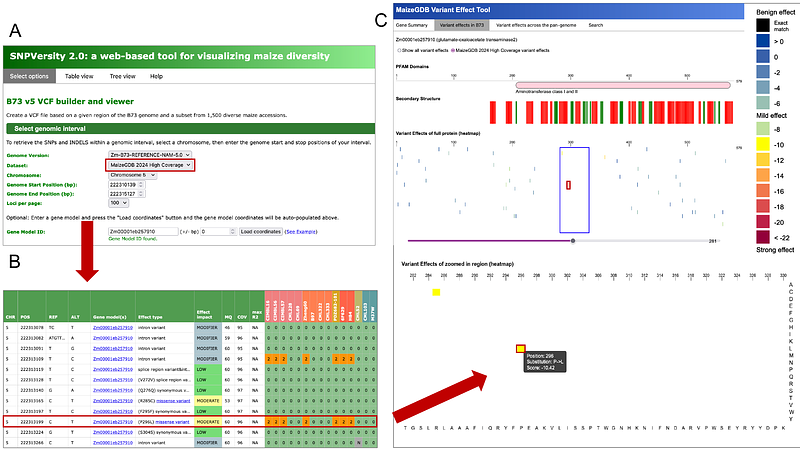
Task: Open the missense variant link for R285C
Action: (173, 401)
